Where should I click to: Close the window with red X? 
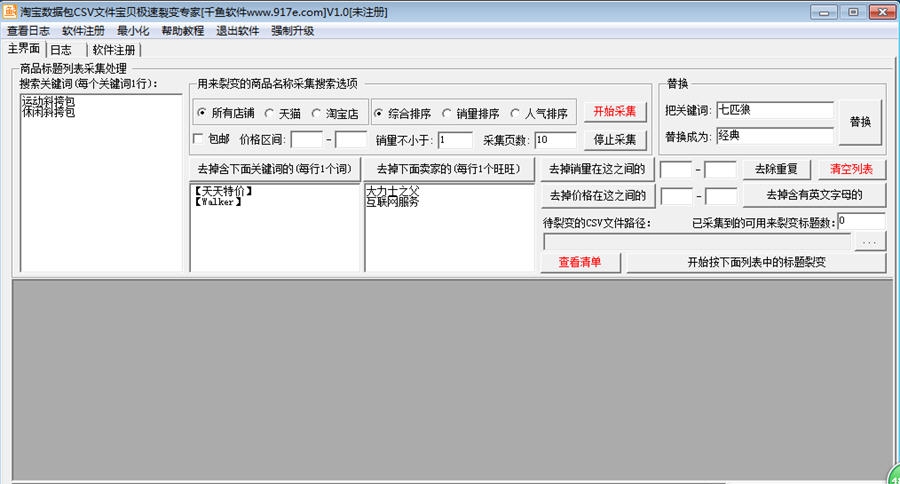(882, 11)
